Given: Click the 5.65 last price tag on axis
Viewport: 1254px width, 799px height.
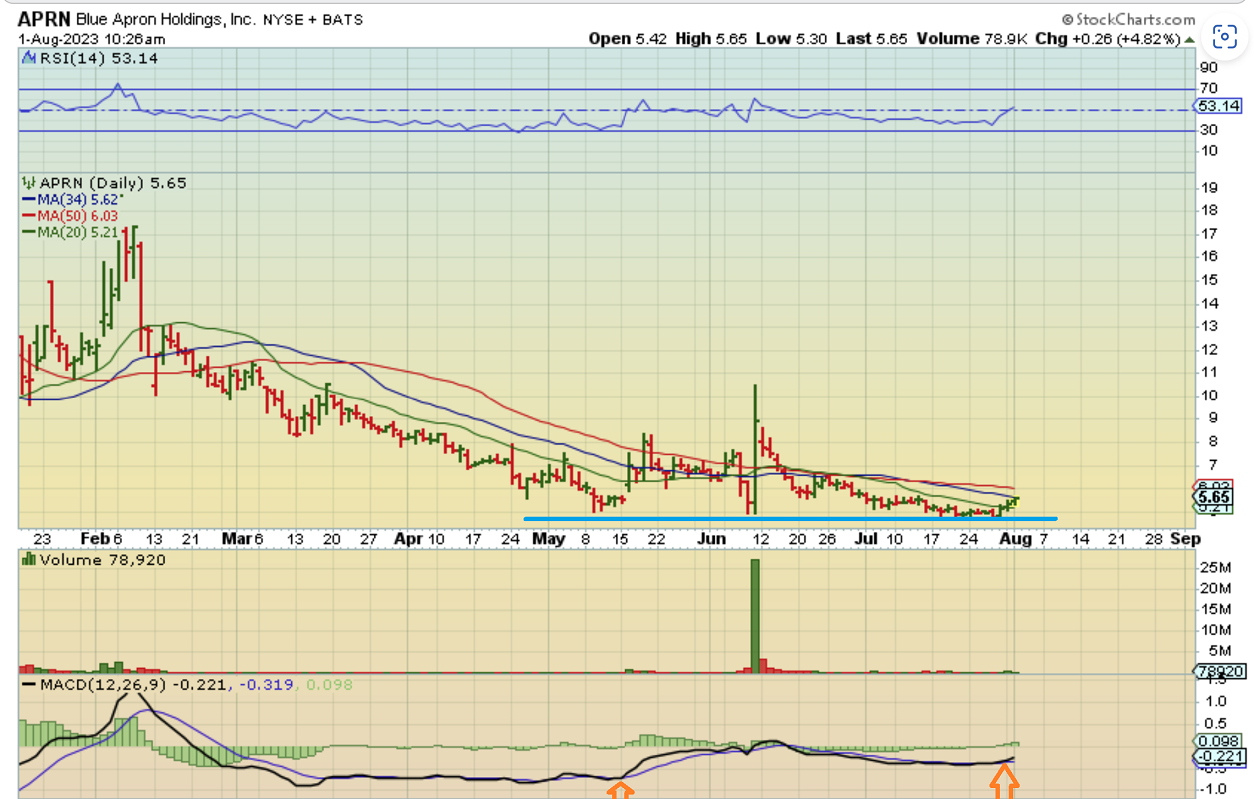Looking at the screenshot, I should pyautogui.click(x=1213, y=497).
